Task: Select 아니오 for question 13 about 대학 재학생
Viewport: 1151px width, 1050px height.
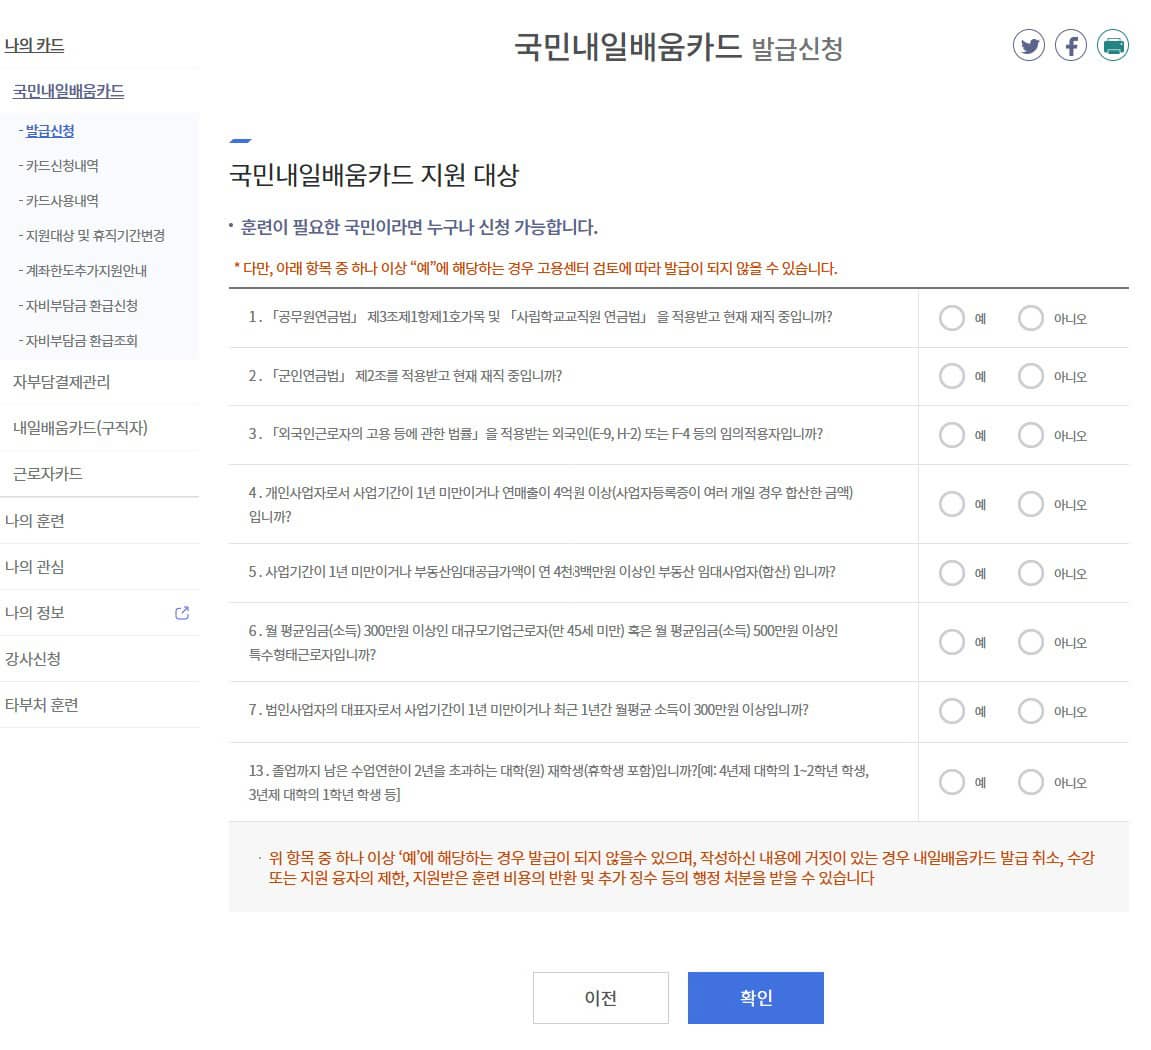Action: click(x=1030, y=781)
